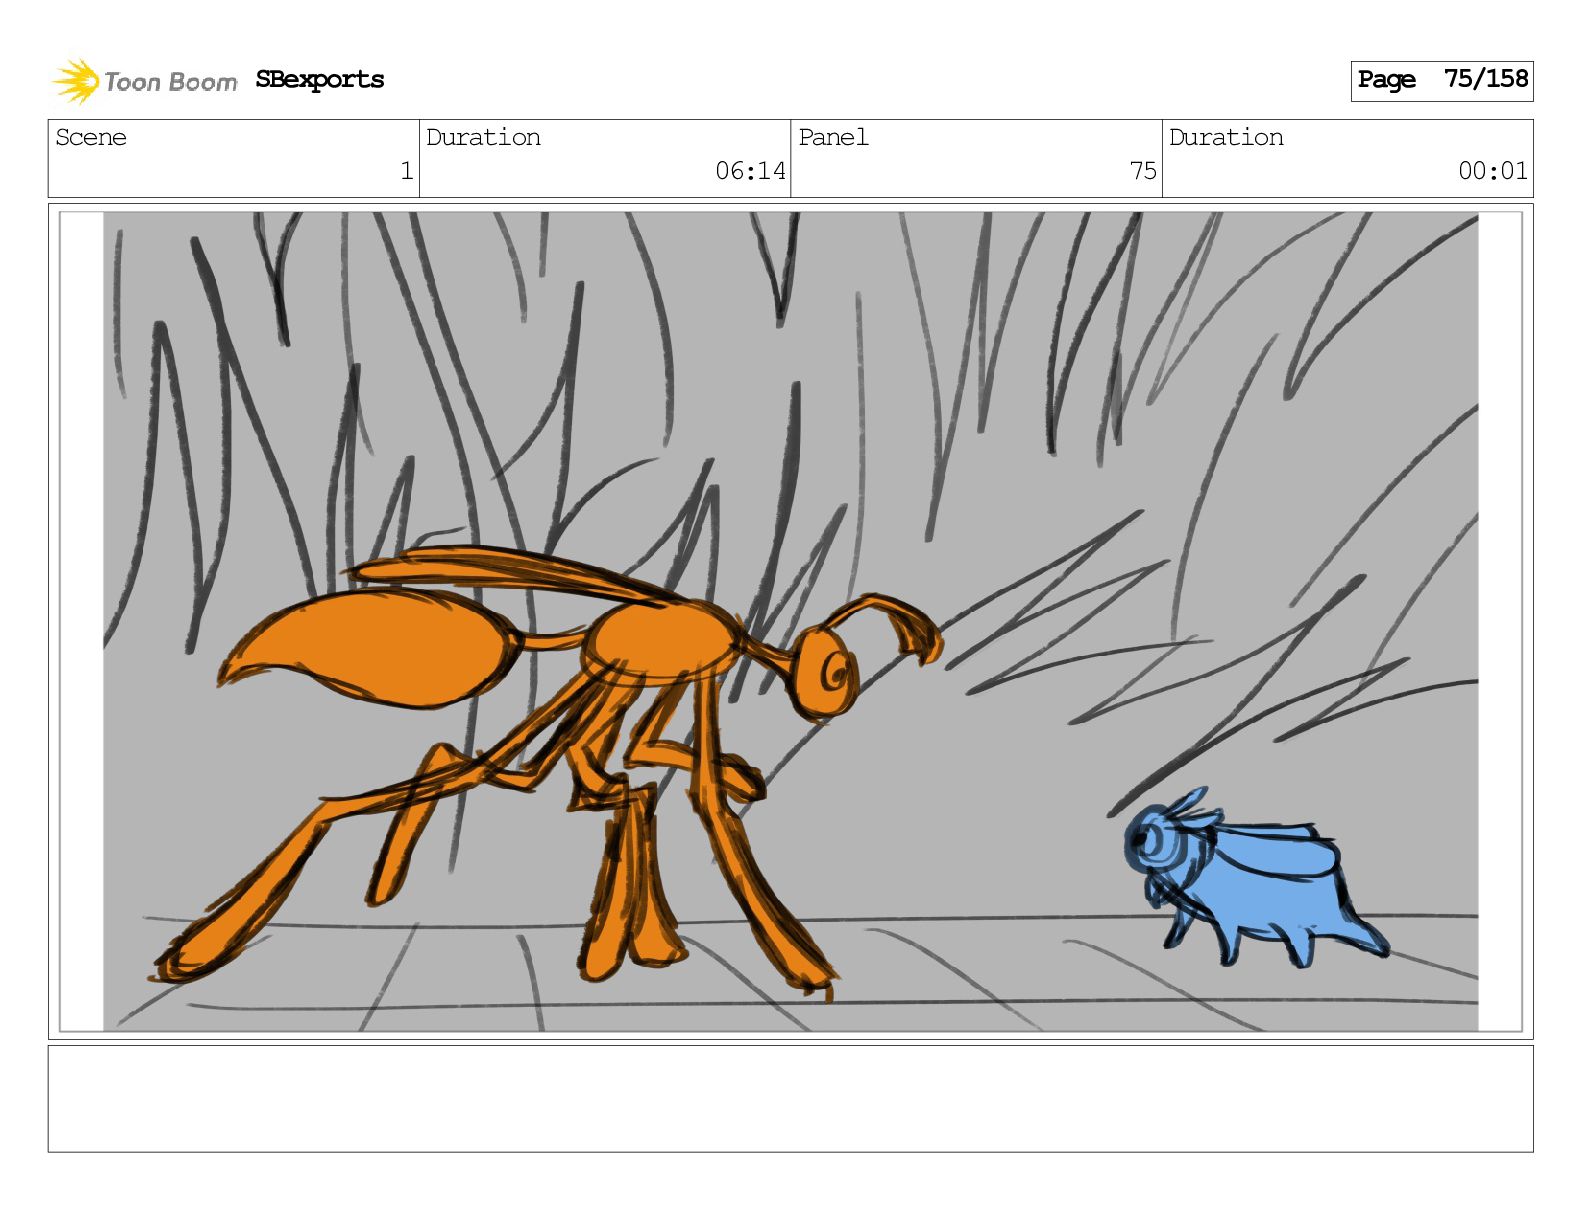Click the panel number 75

coord(1143,171)
